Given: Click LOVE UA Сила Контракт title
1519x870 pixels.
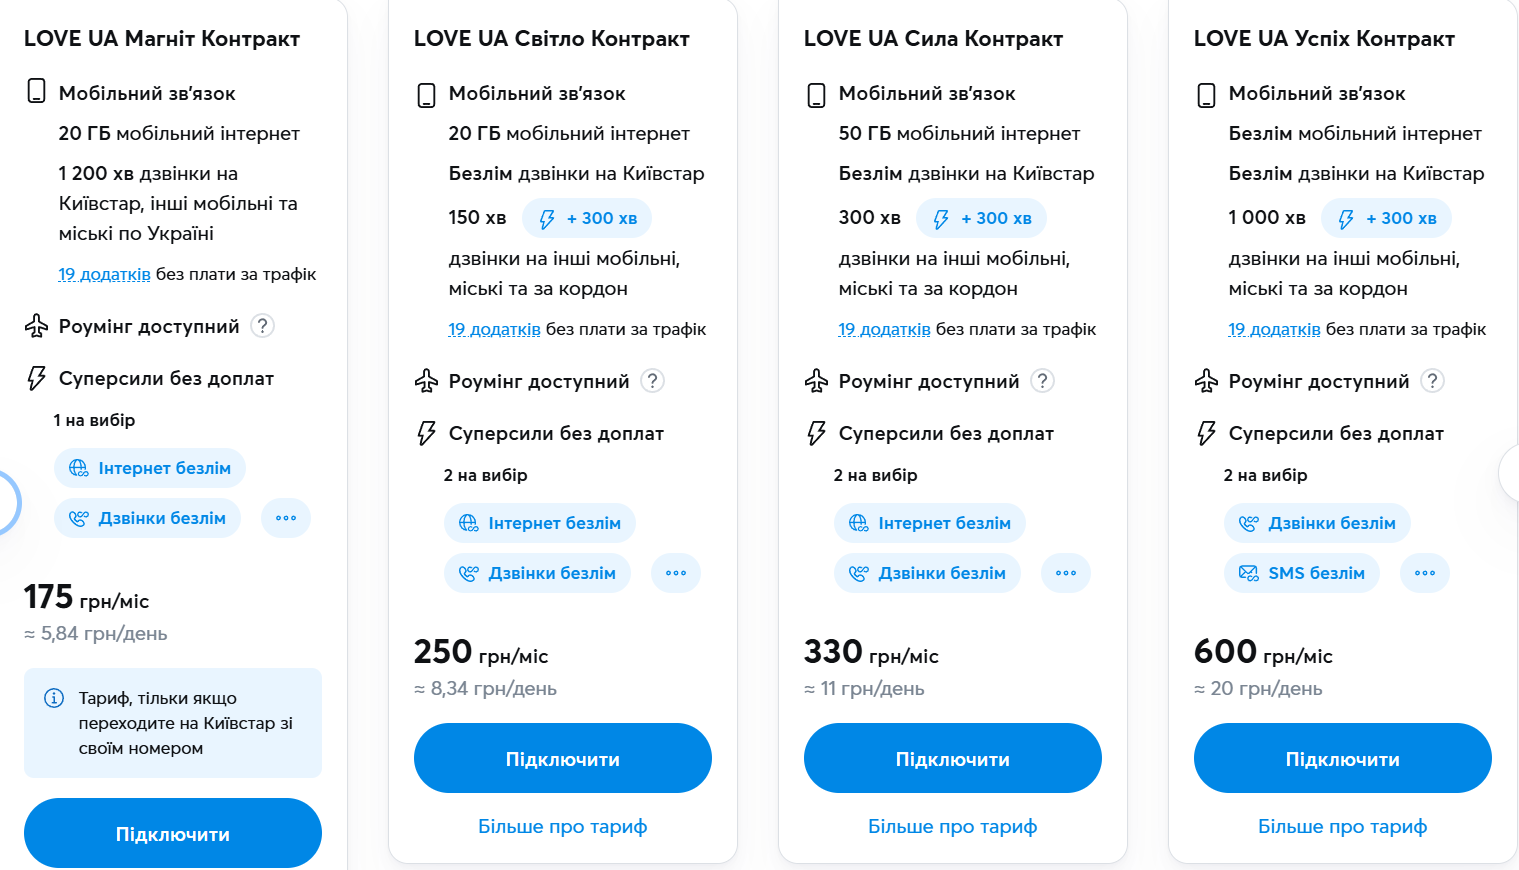Looking at the screenshot, I should (933, 39).
